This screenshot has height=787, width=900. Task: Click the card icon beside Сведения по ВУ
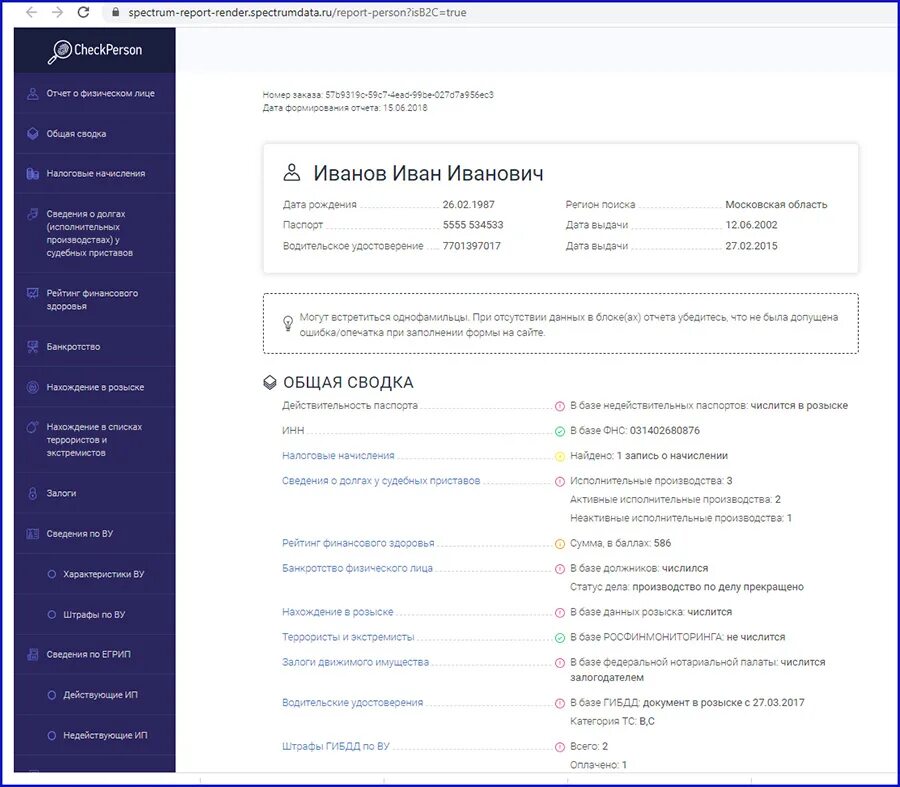click(33, 534)
